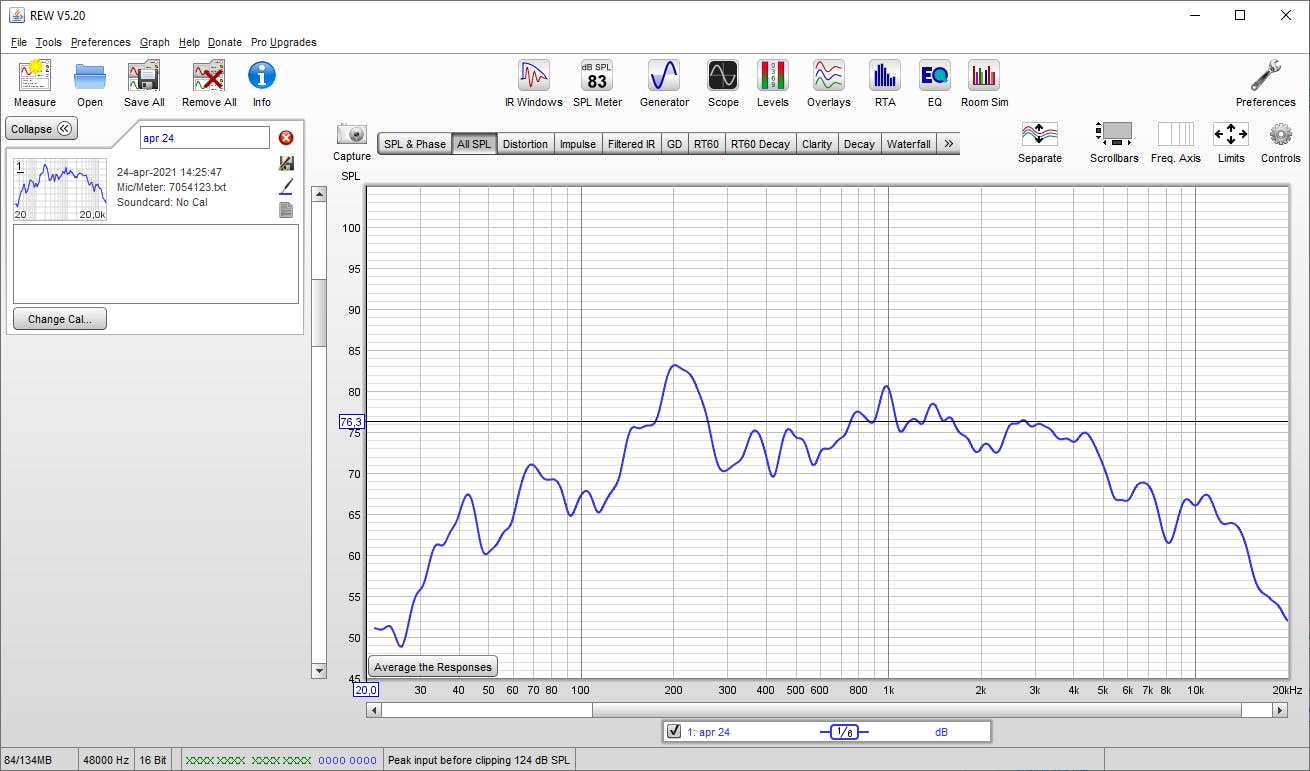This screenshot has height=771, width=1310.
Task: Click Average the Responses button
Action: coord(433,667)
